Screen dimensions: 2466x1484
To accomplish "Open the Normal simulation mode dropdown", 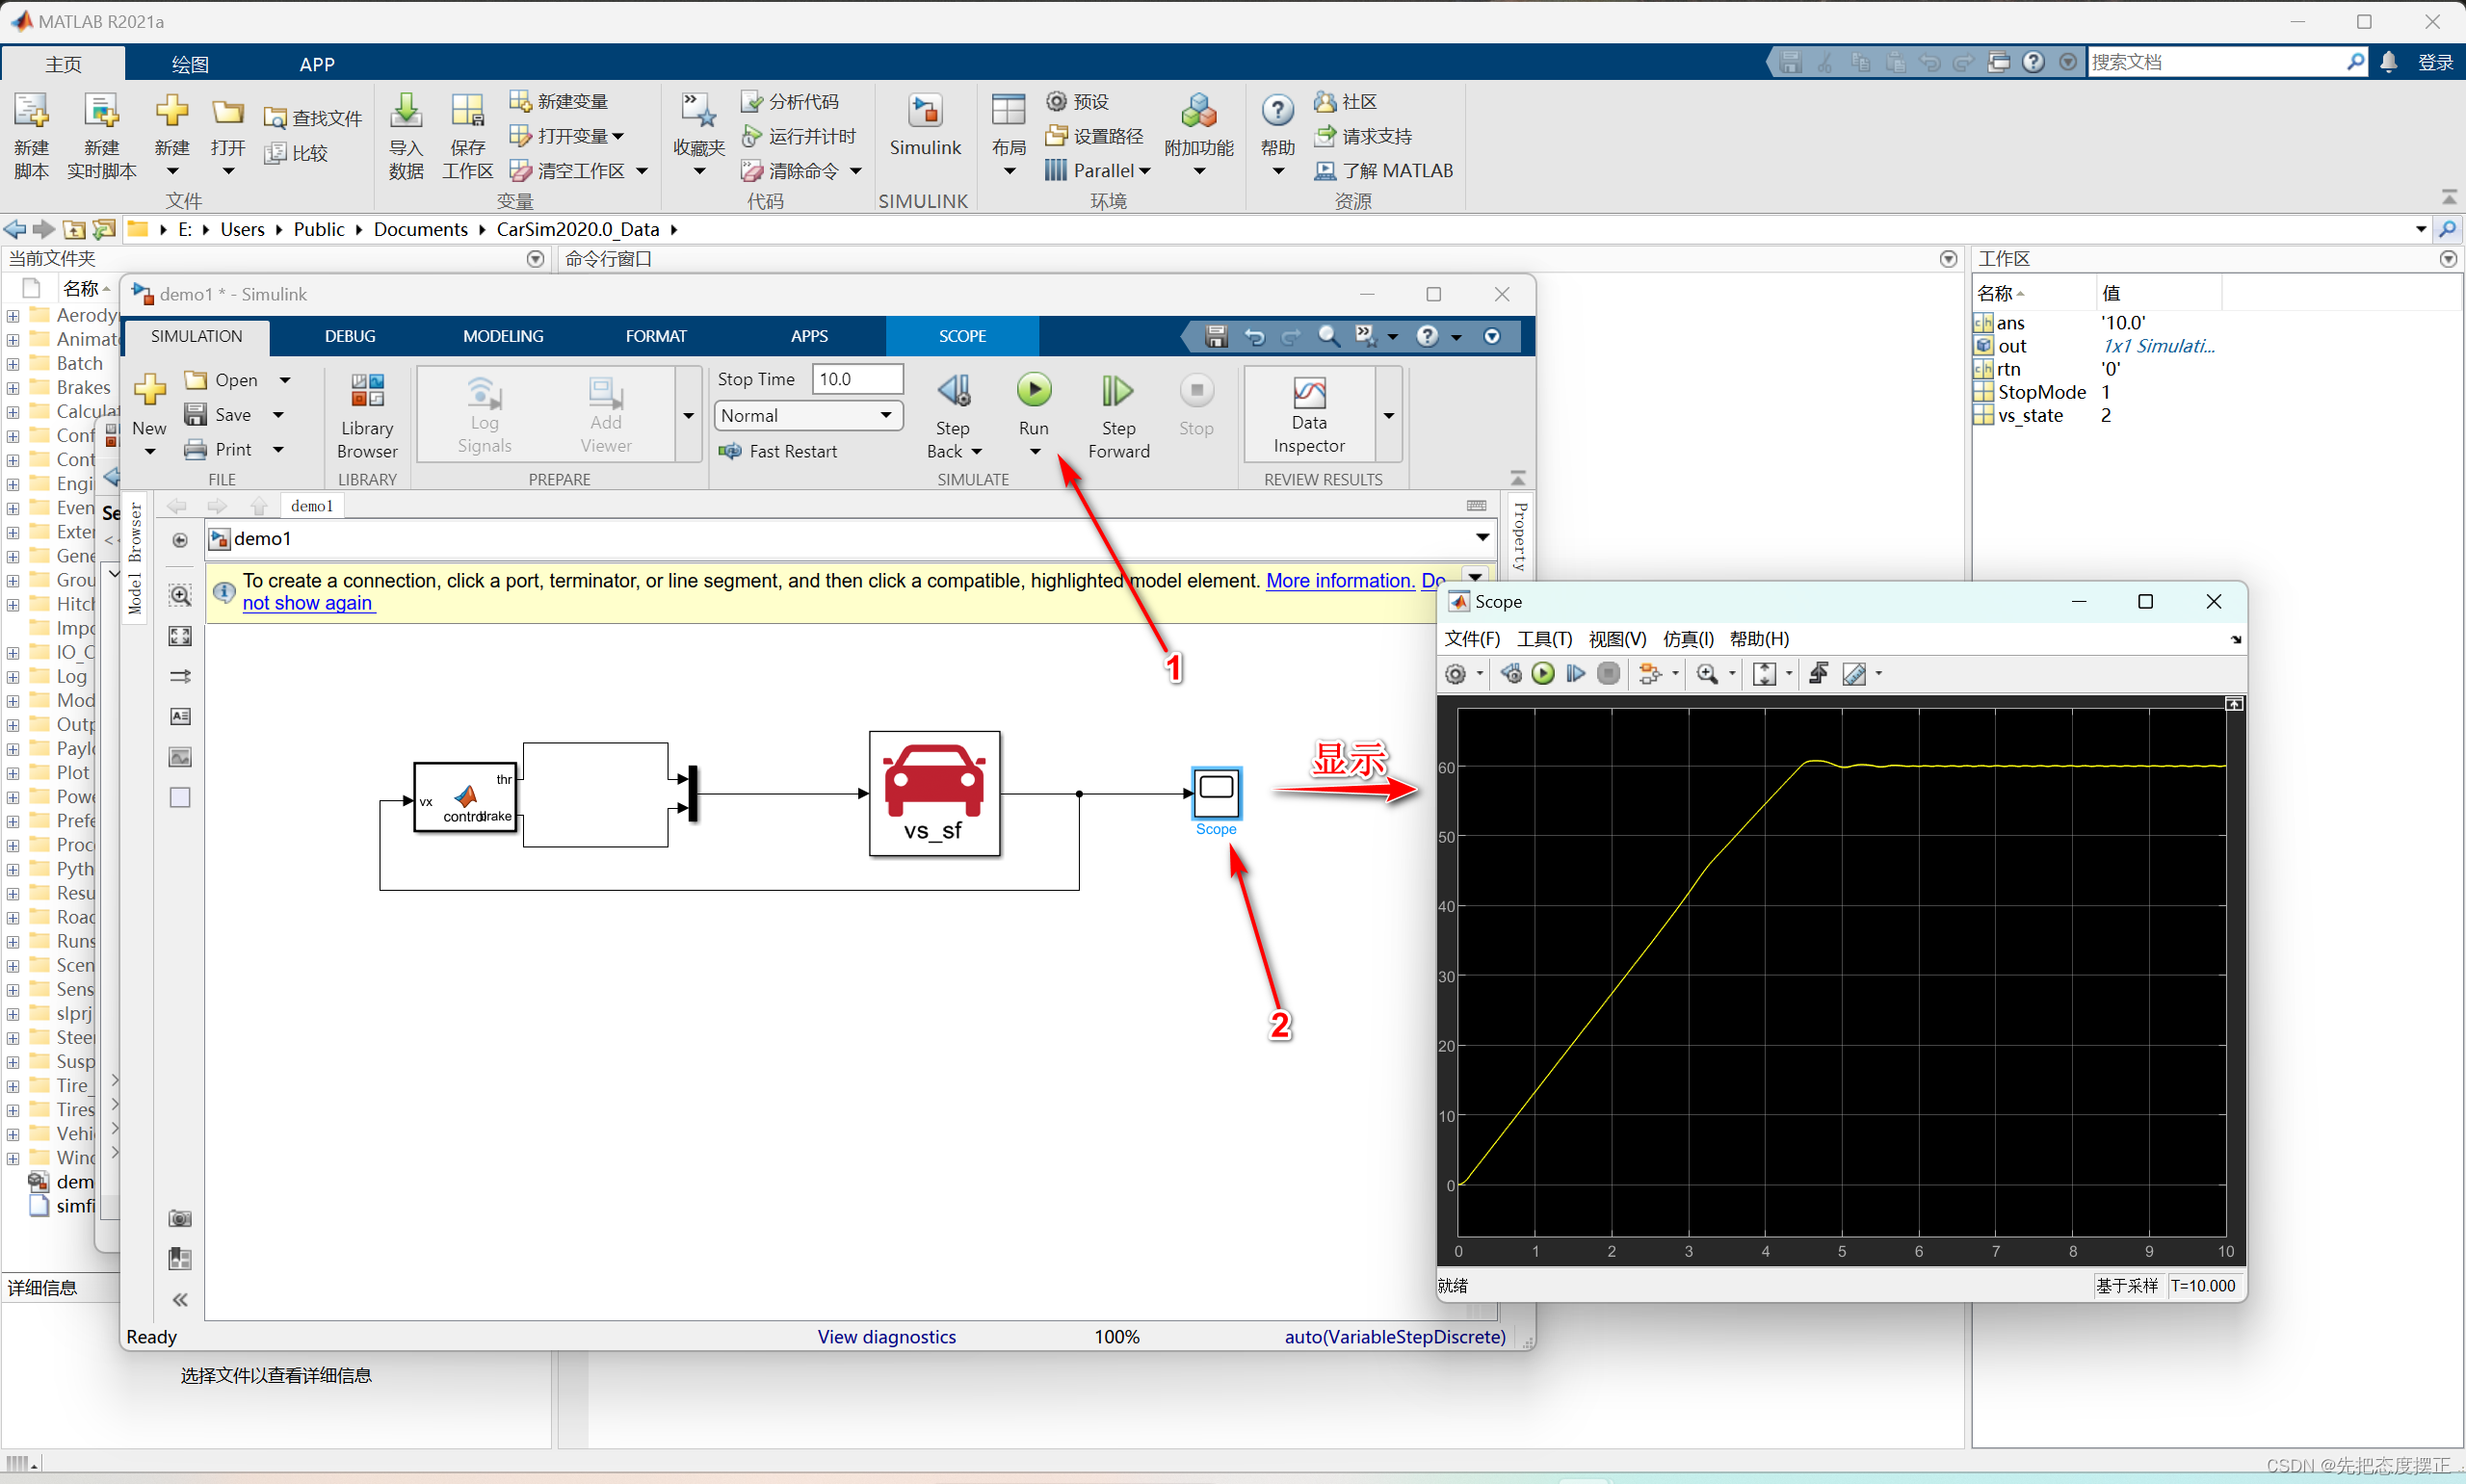I will [x=808, y=415].
